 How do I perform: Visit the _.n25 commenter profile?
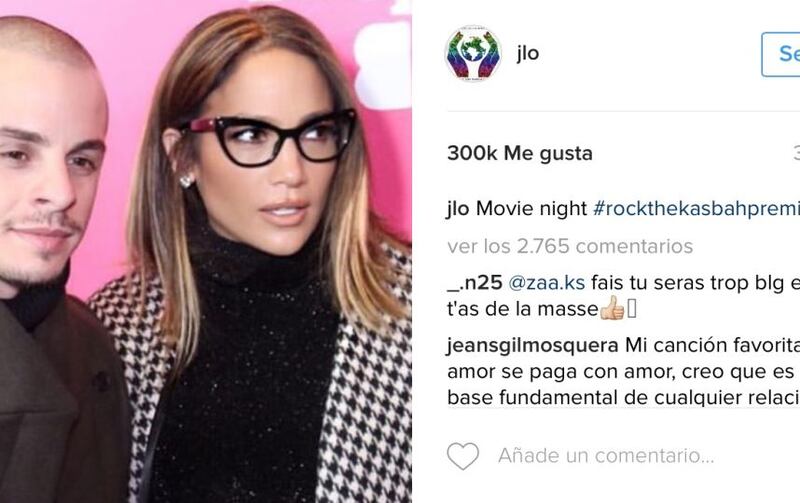click(x=474, y=283)
